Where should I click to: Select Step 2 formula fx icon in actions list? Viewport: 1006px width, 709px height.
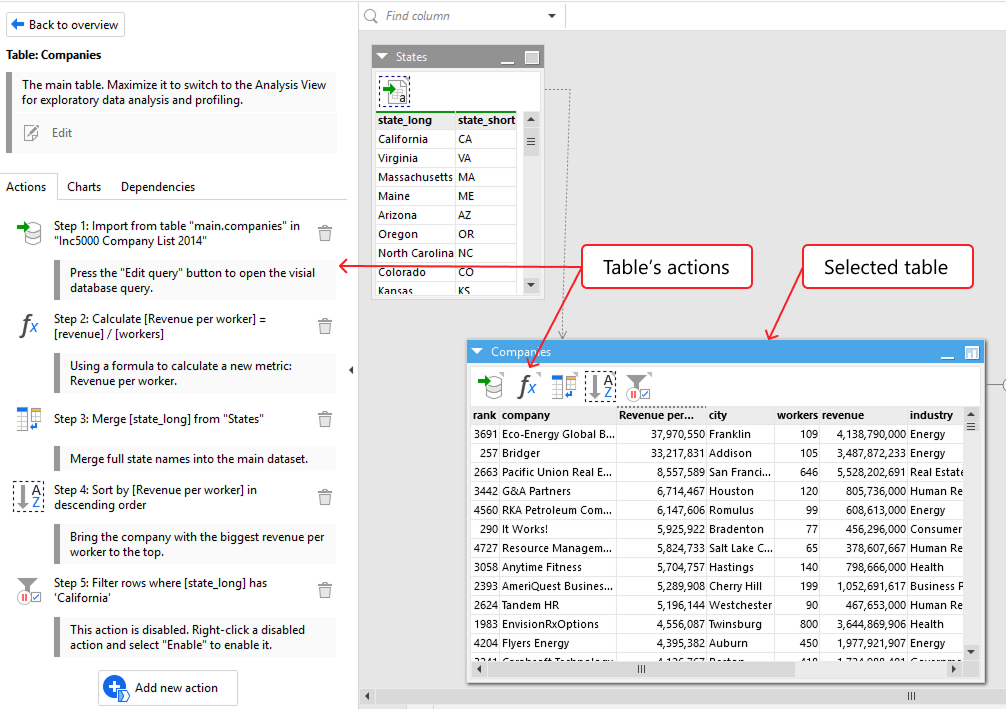(x=29, y=325)
